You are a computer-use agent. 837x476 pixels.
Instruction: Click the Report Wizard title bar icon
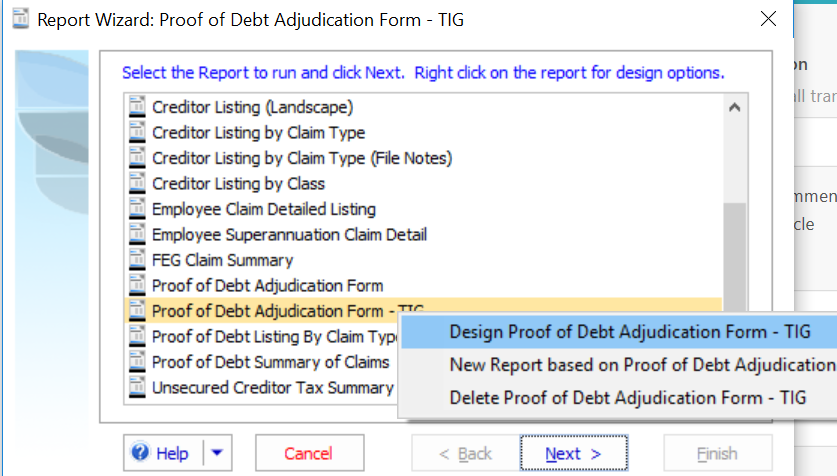coord(19,19)
